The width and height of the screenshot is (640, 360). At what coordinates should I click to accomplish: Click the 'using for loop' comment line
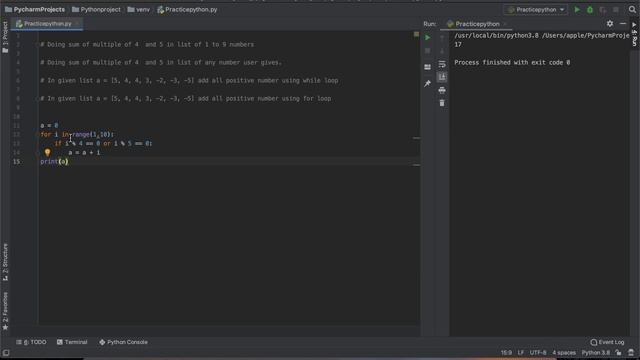[186, 98]
